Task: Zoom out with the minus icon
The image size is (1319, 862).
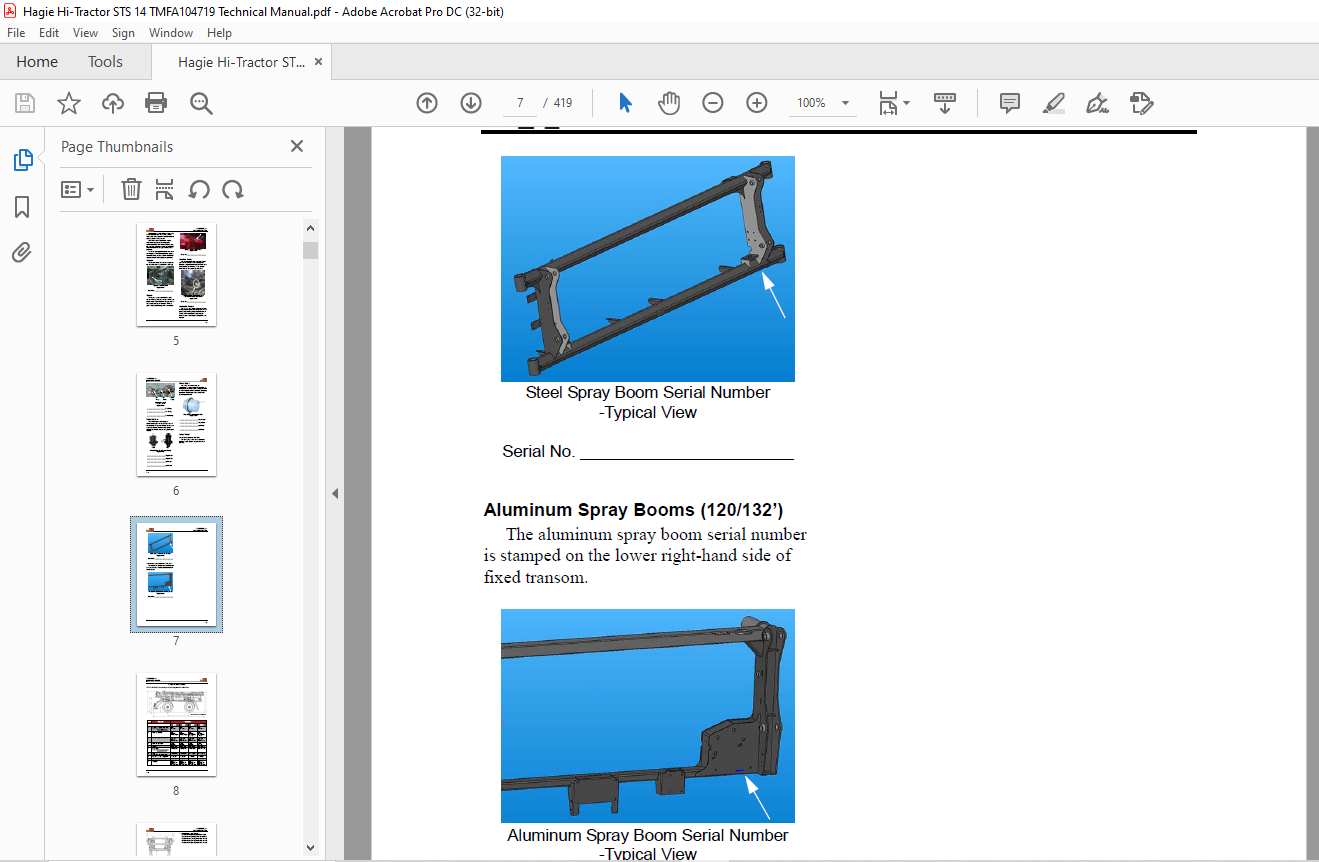Action: click(713, 103)
